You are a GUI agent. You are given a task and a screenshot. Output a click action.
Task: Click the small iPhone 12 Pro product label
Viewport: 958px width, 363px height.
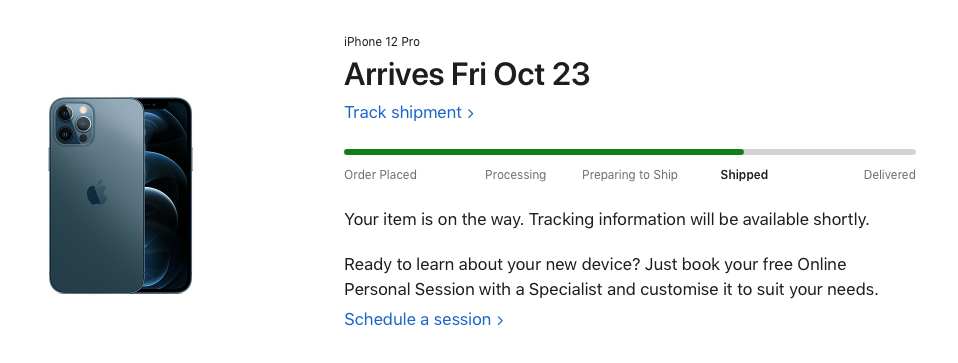coord(382,42)
